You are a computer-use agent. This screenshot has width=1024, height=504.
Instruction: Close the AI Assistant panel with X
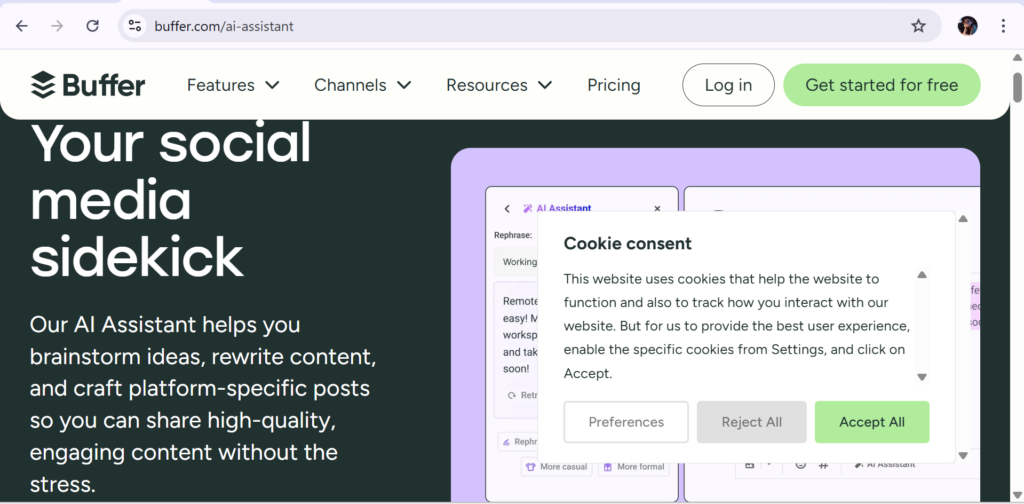(657, 209)
